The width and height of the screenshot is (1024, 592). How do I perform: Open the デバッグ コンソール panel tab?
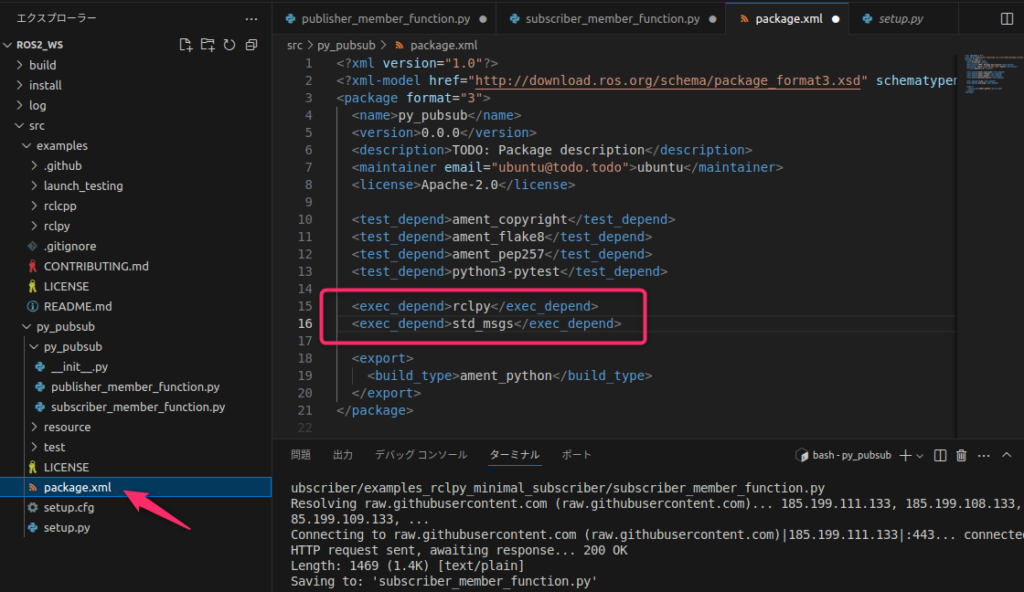coord(420,455)
